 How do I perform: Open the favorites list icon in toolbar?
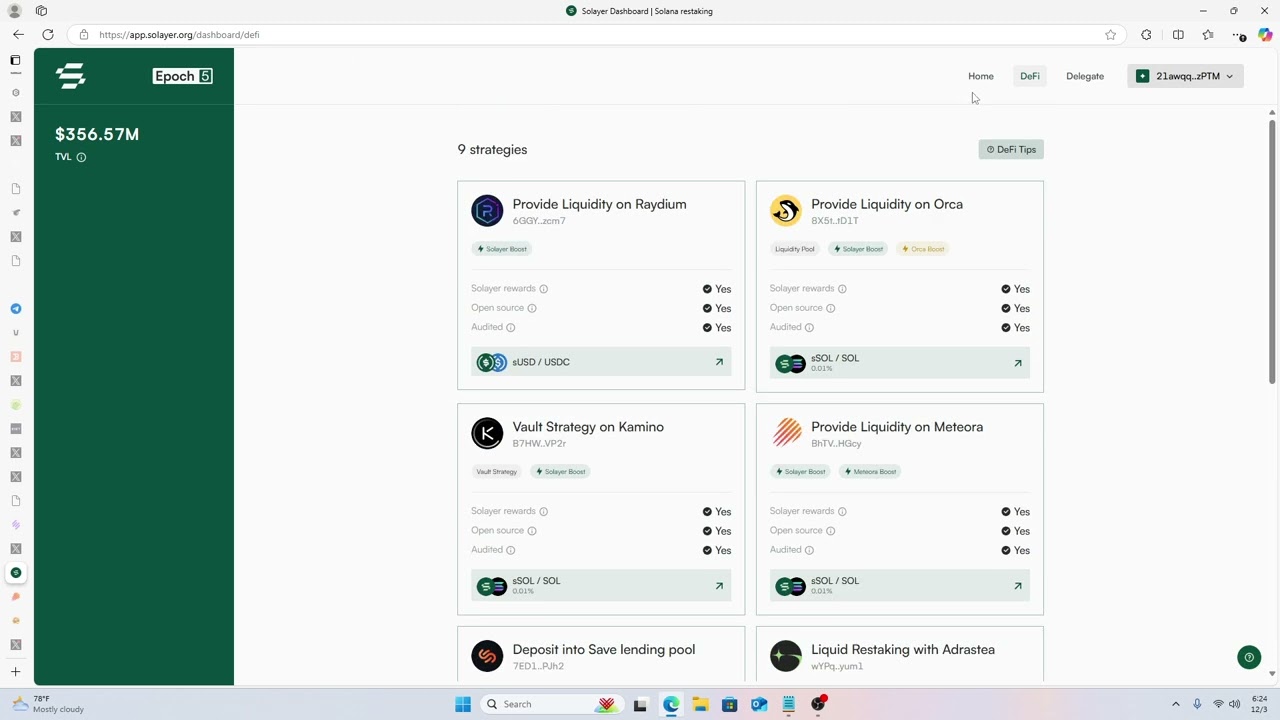point(1208,35)
